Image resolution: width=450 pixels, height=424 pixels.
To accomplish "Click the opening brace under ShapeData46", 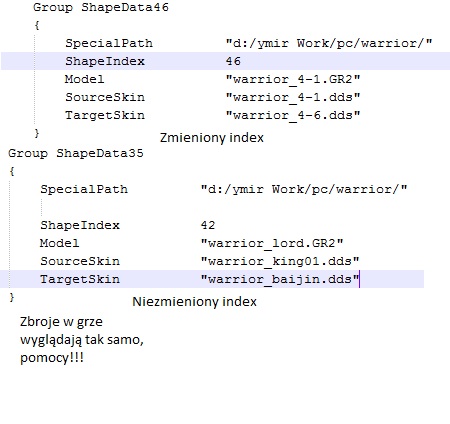I will pos(37,25).
